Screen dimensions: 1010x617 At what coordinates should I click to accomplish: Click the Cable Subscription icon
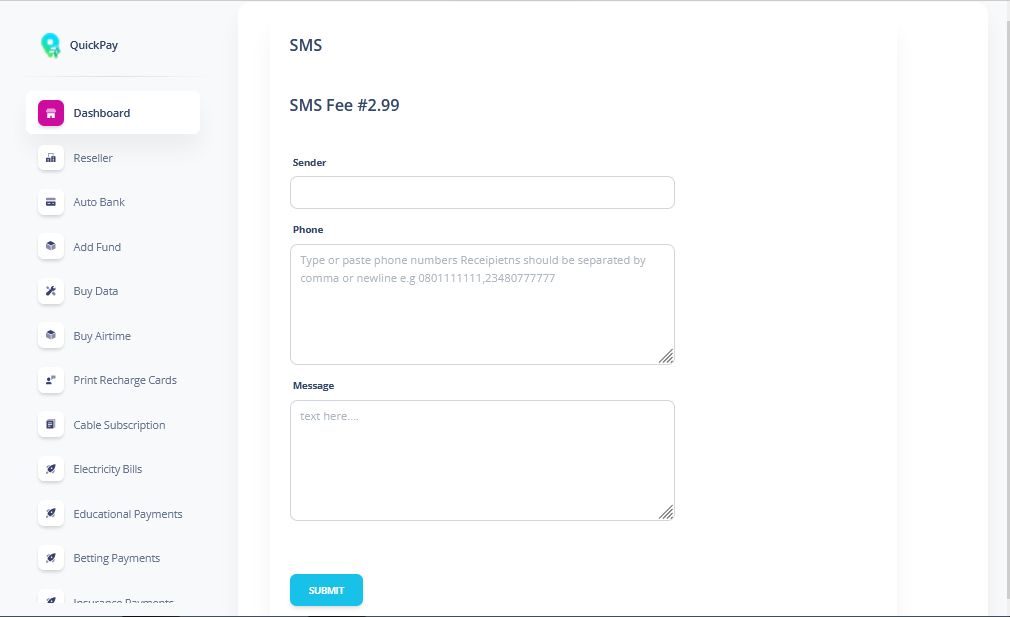pos(51,424)
